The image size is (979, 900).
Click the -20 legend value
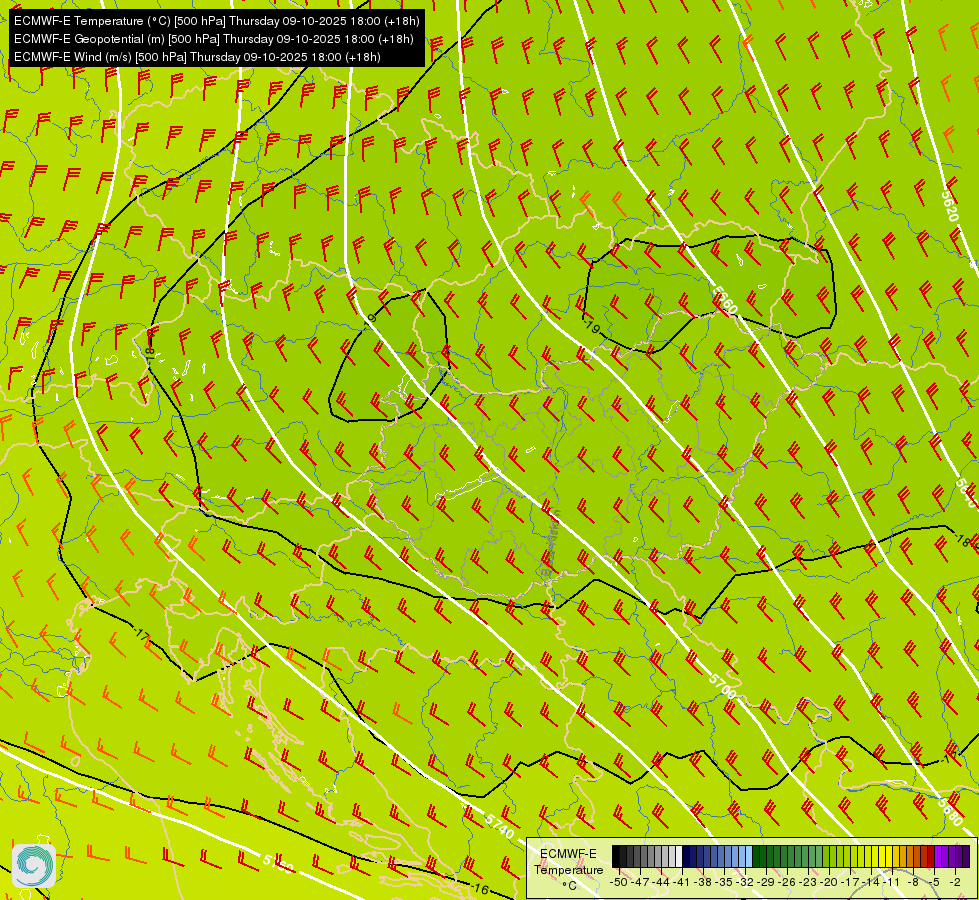(829, 882)
